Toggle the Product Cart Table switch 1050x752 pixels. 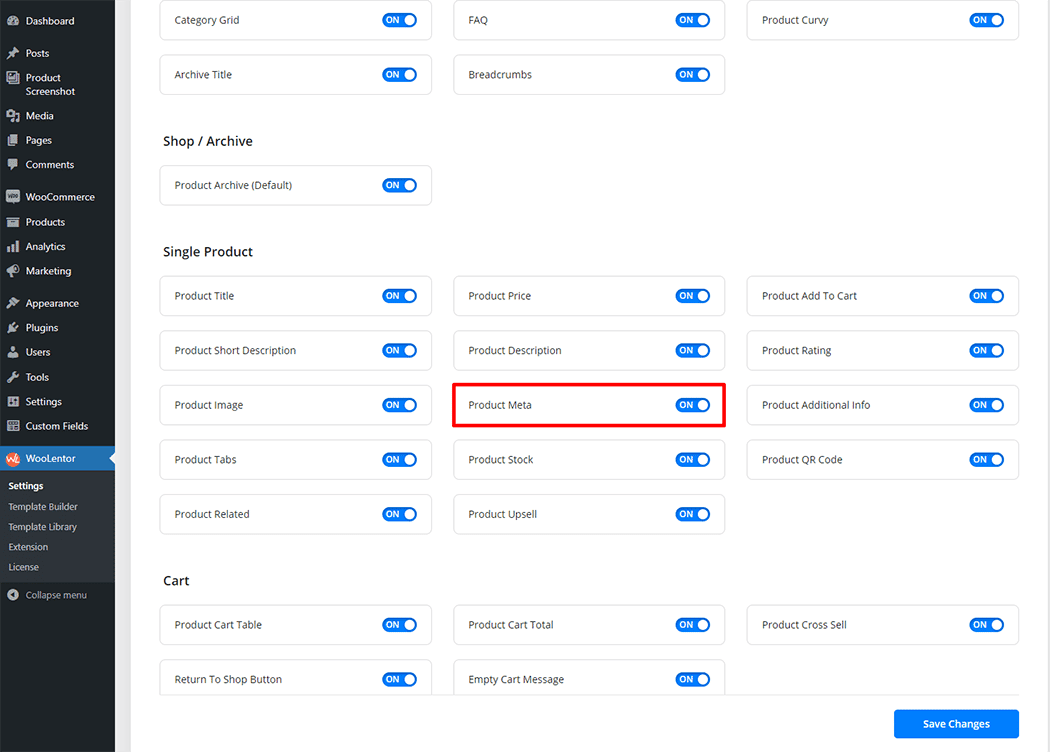399,625
